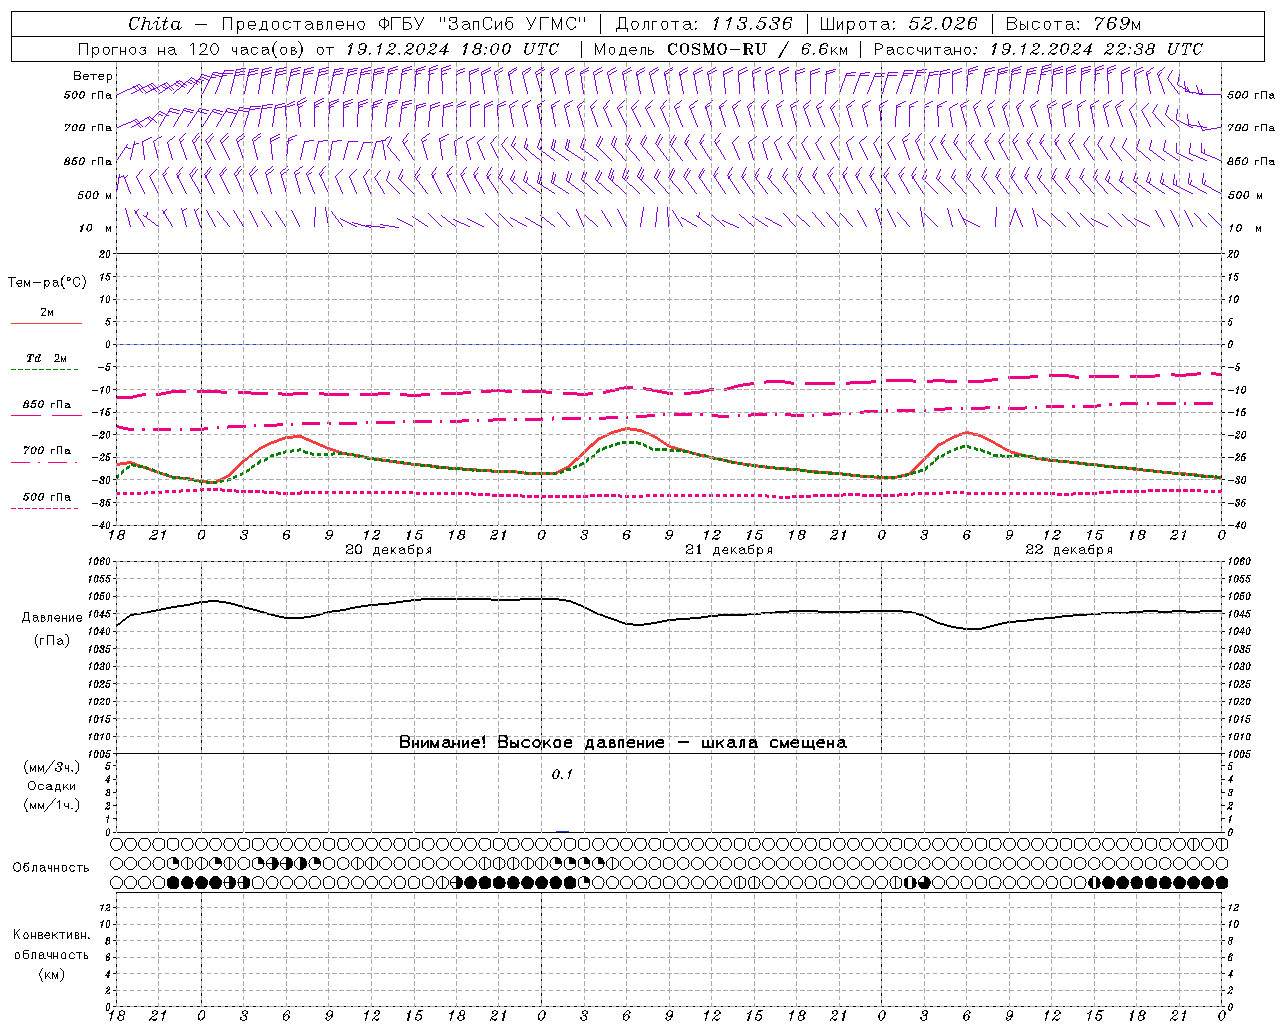Click the "Долгота: 113.536" header field

(704, 23)
